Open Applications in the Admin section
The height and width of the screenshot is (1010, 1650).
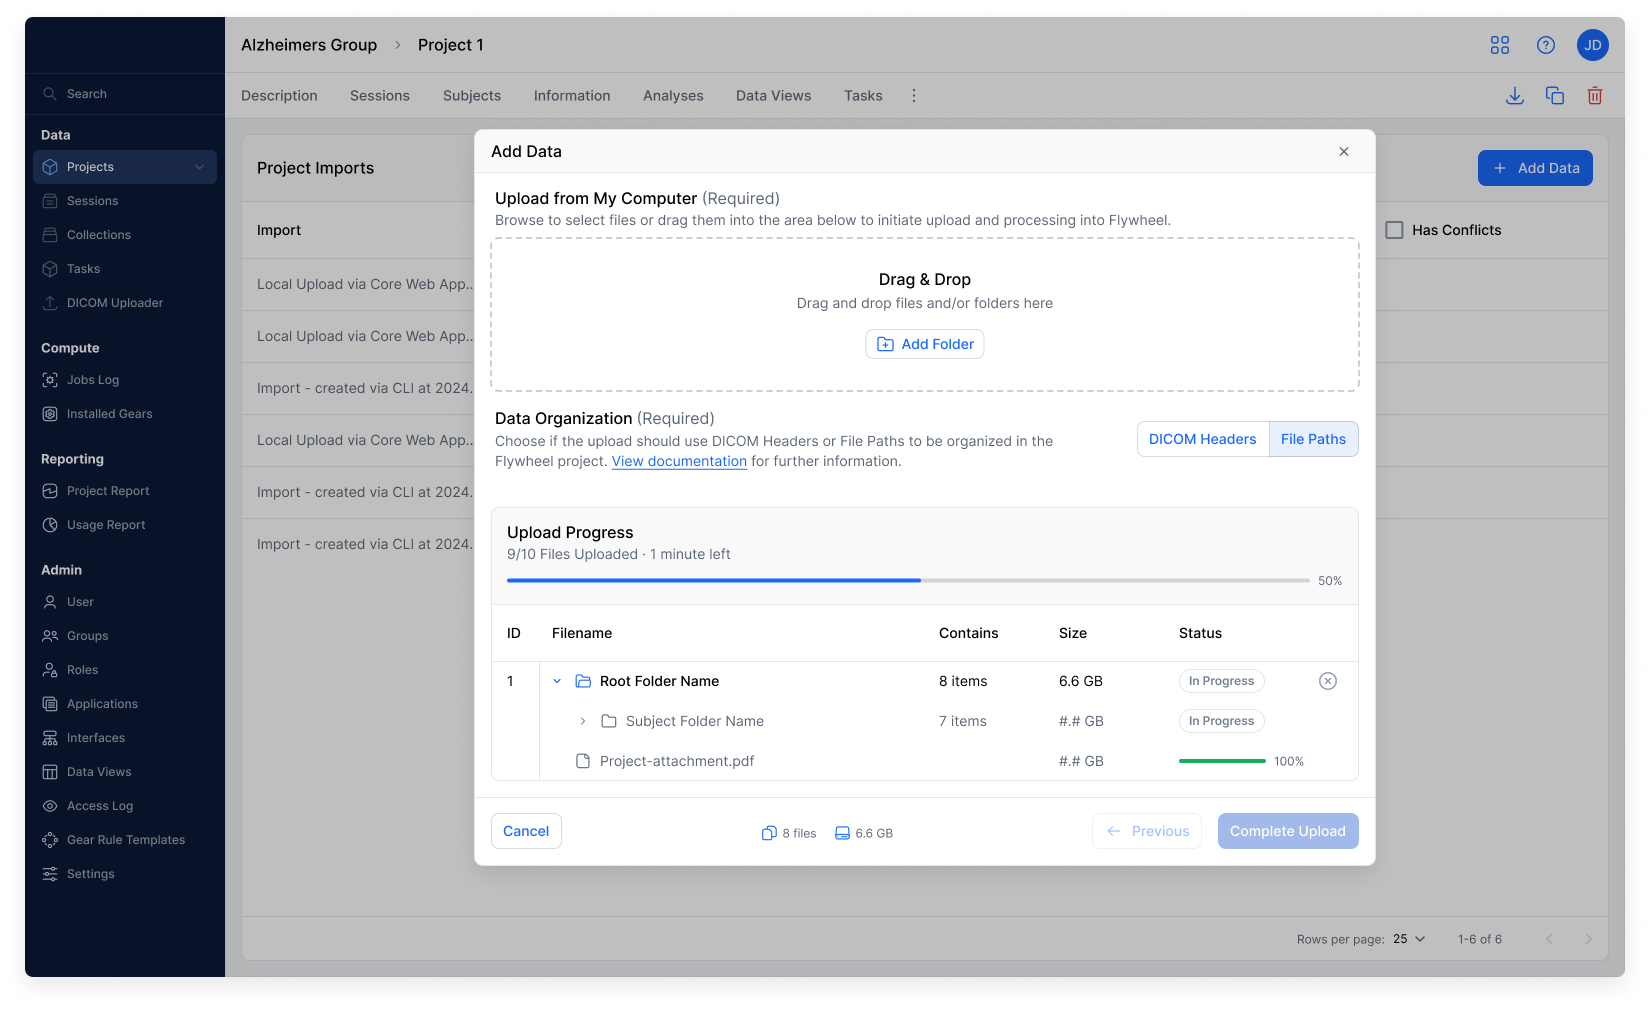pyautogui.click(x=125, y=704)
